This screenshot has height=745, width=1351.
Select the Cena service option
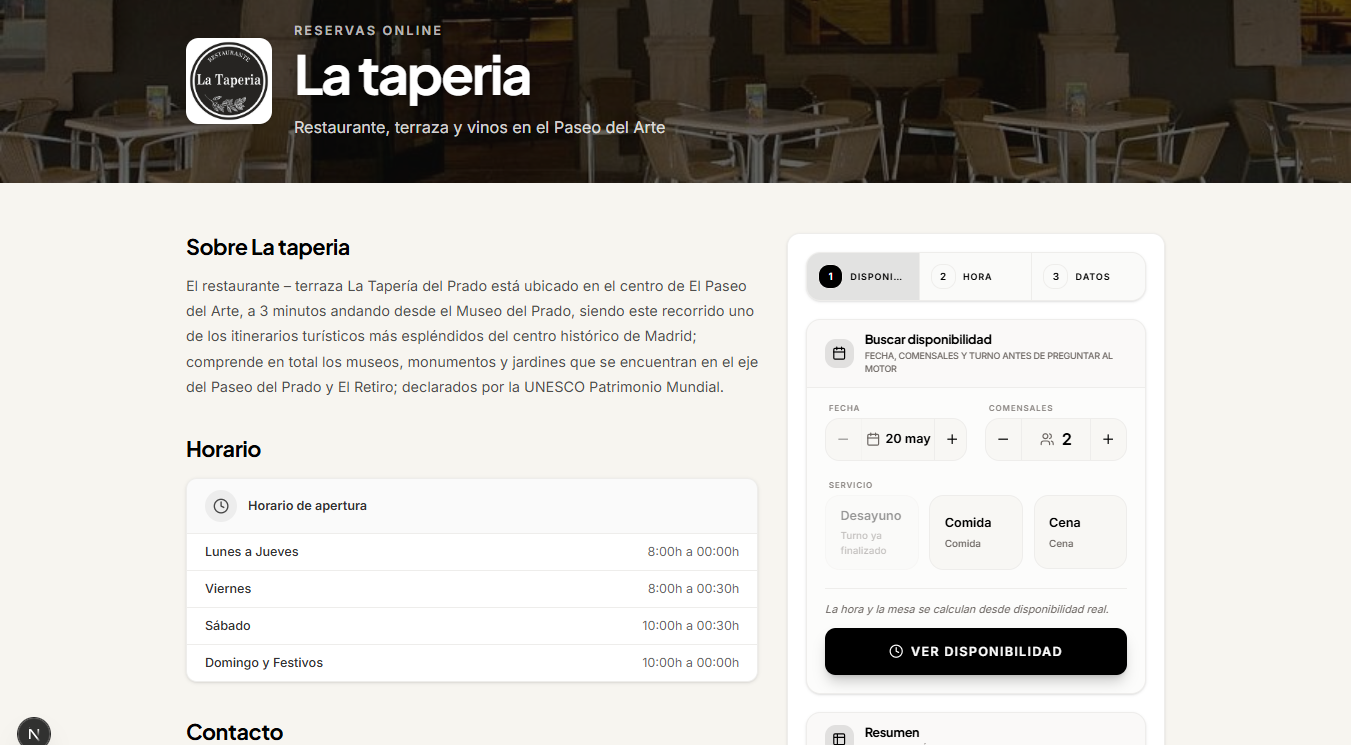point(1080,532)
